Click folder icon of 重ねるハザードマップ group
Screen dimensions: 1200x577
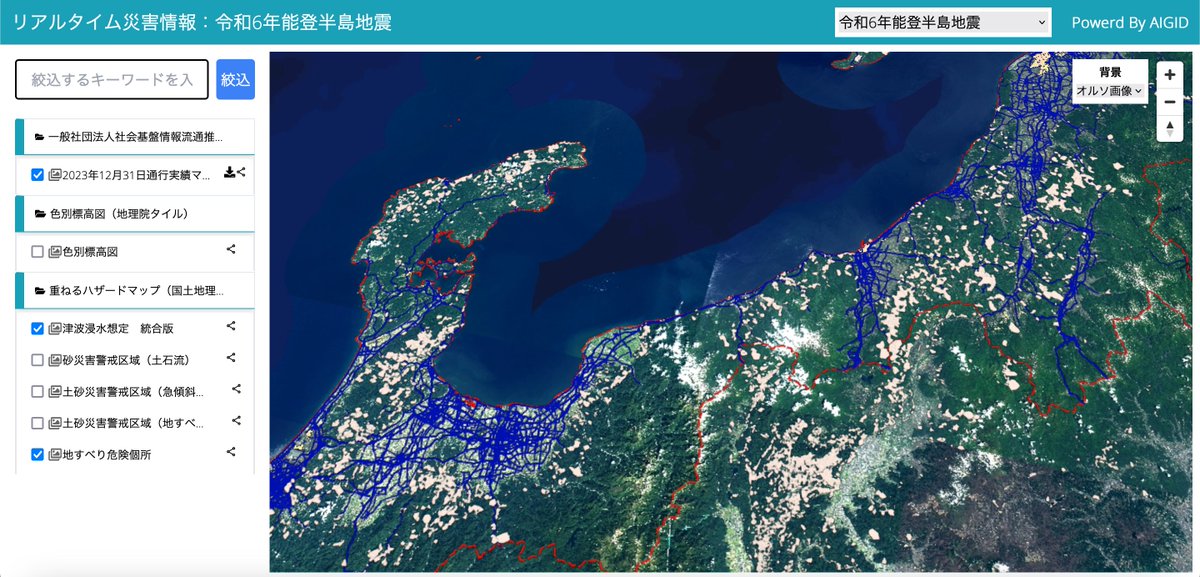[x=40, y=291]
